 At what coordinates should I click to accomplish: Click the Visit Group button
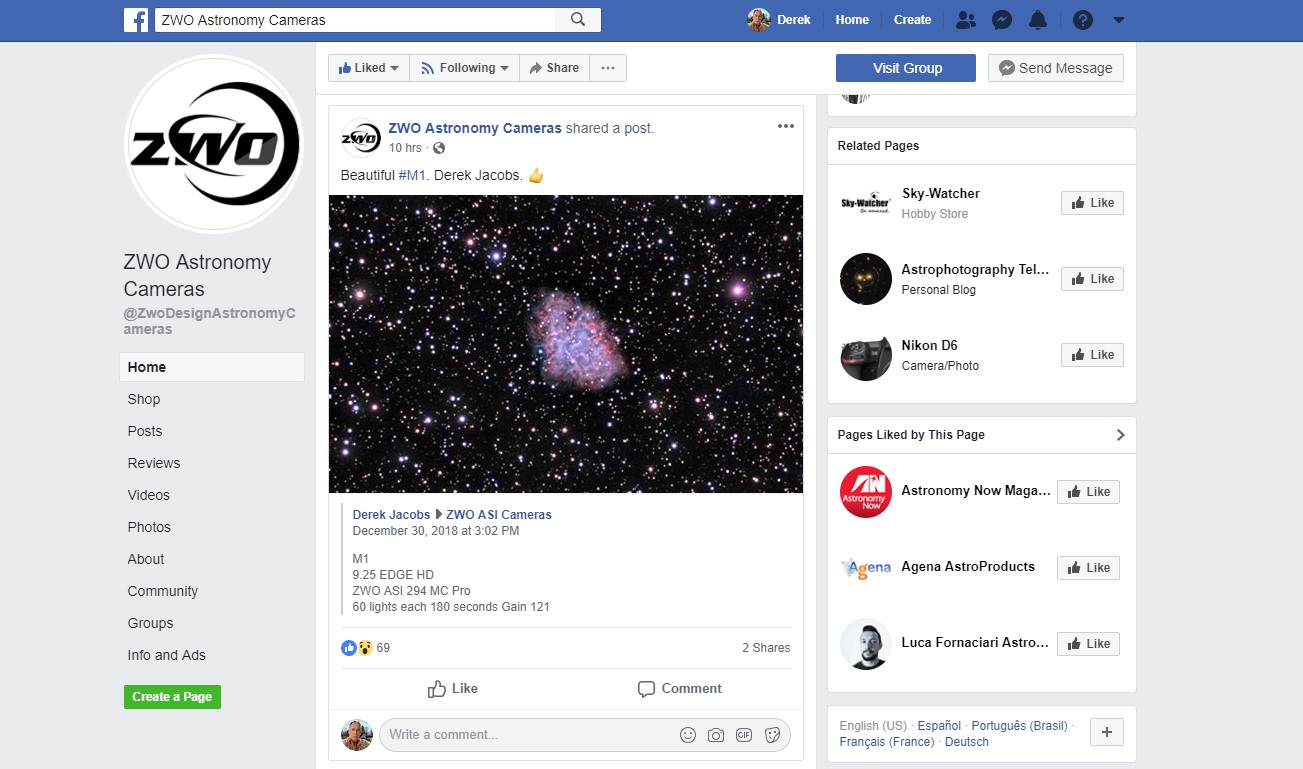tap(906, 68)
